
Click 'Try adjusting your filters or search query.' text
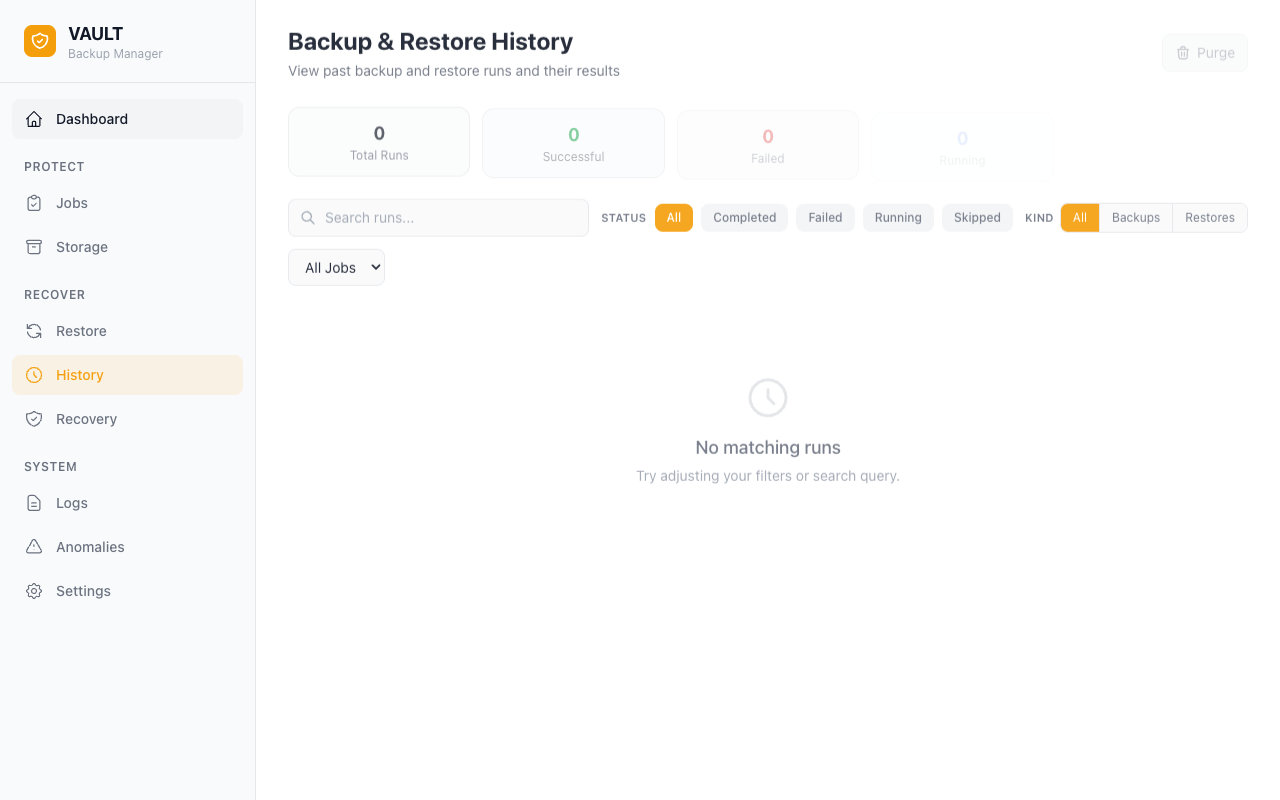(x=768, y=476)
